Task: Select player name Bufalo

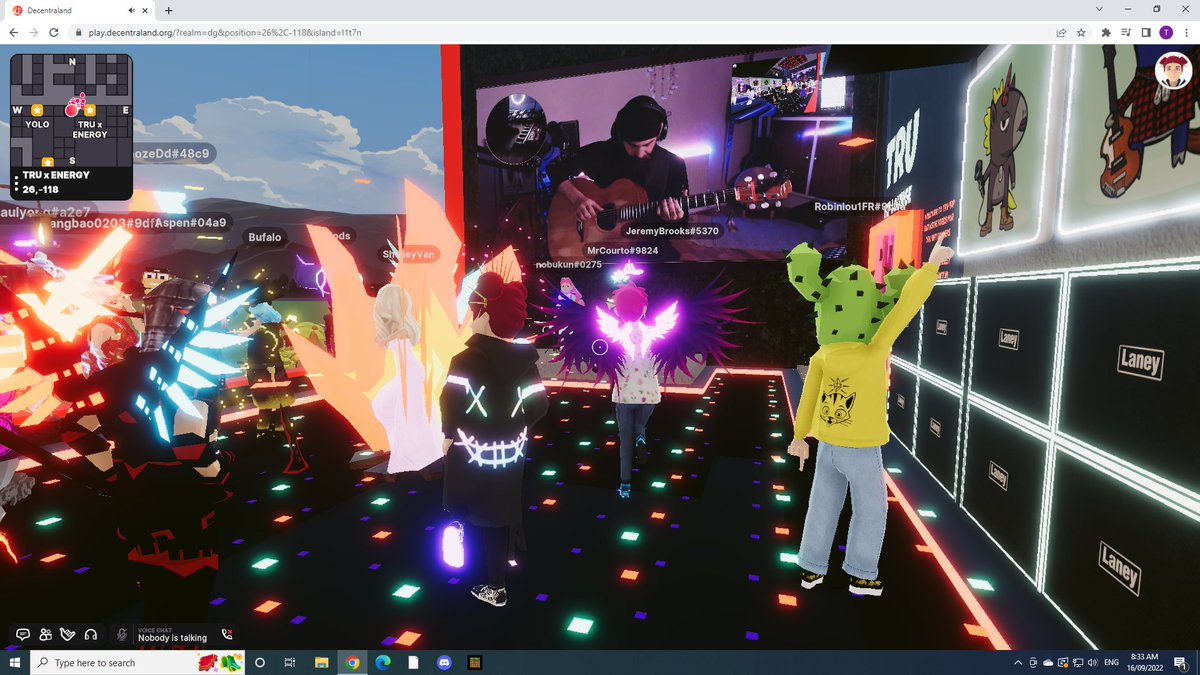Action: (265, 237)
